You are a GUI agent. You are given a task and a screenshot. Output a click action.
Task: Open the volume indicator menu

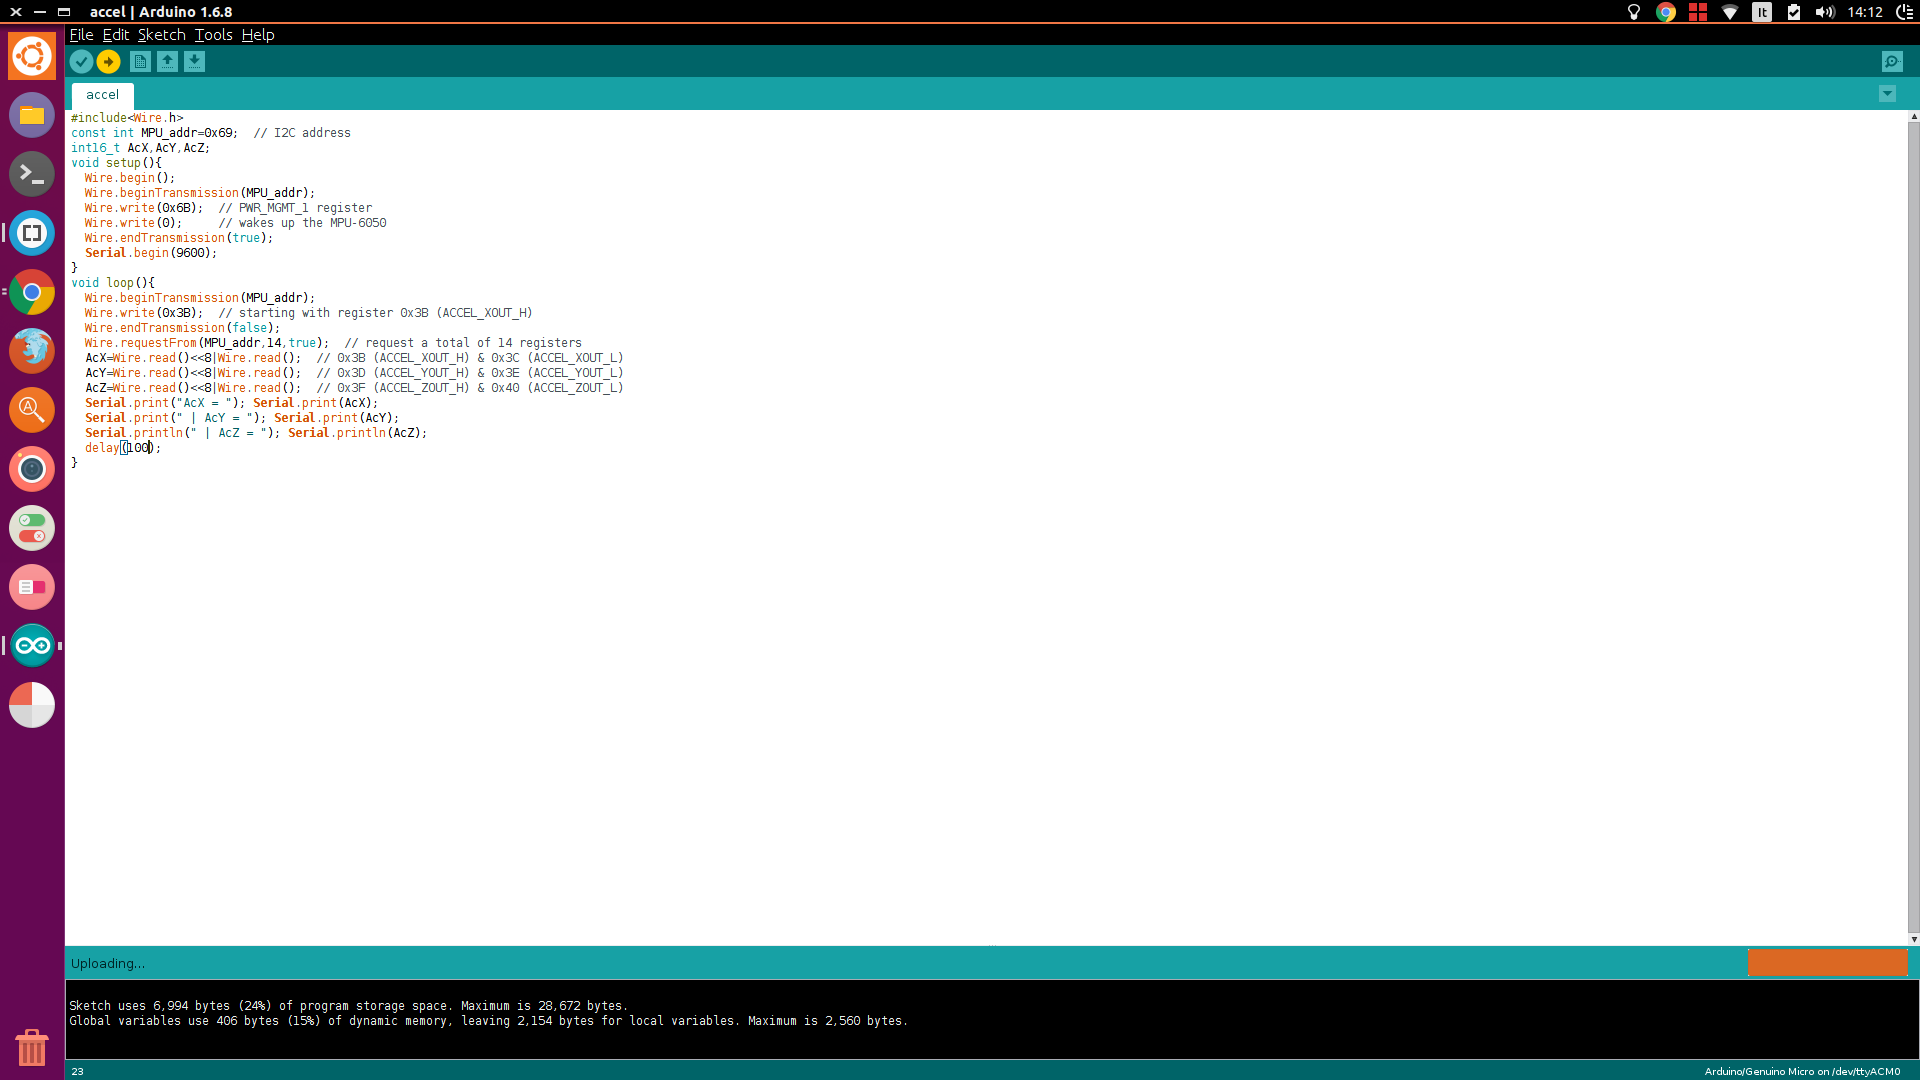[x=1825, y=12]
